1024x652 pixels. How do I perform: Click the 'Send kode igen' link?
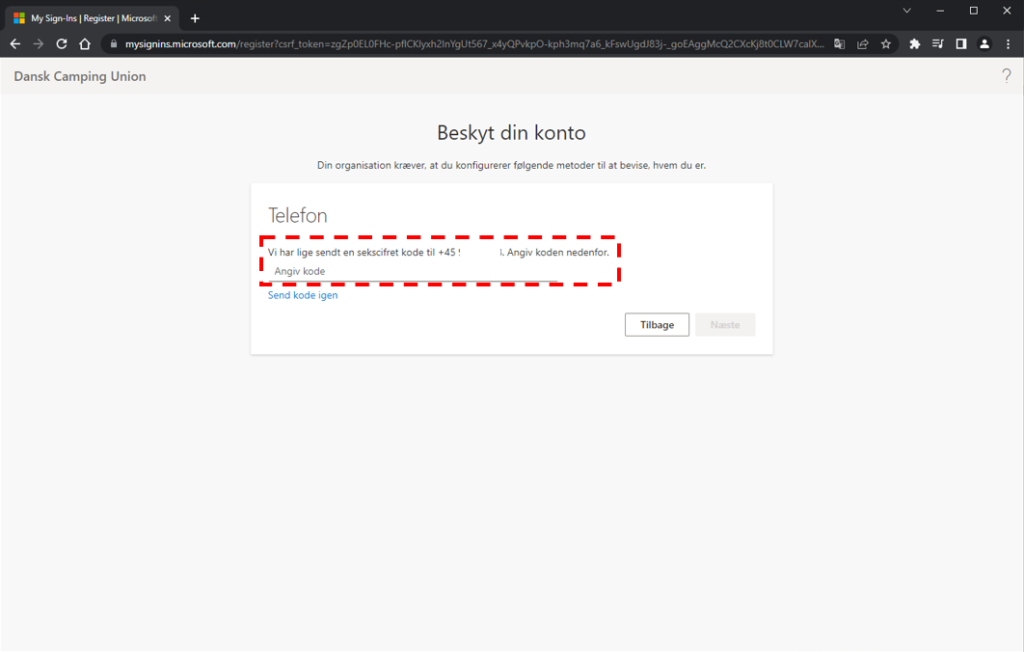coord(303,296)
